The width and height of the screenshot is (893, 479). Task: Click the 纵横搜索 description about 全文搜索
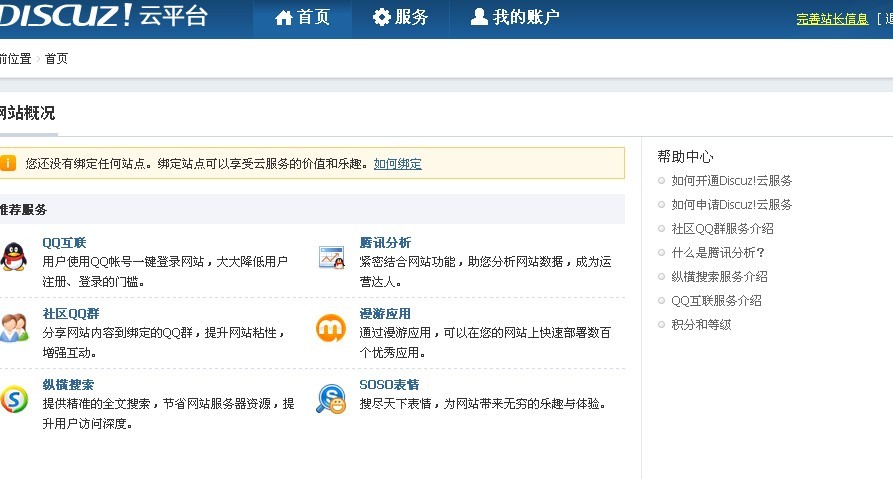(x=169, y=414)
